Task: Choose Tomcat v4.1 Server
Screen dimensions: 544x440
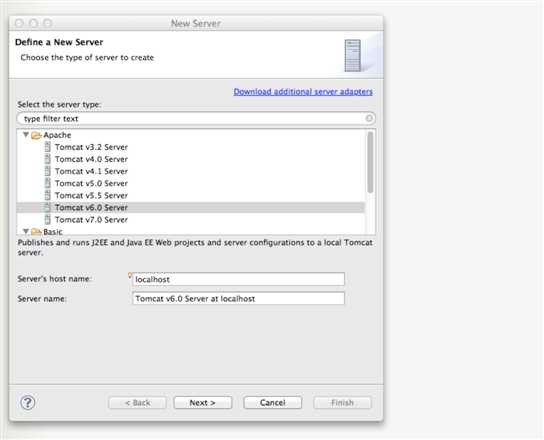Action: pos(91,171)
